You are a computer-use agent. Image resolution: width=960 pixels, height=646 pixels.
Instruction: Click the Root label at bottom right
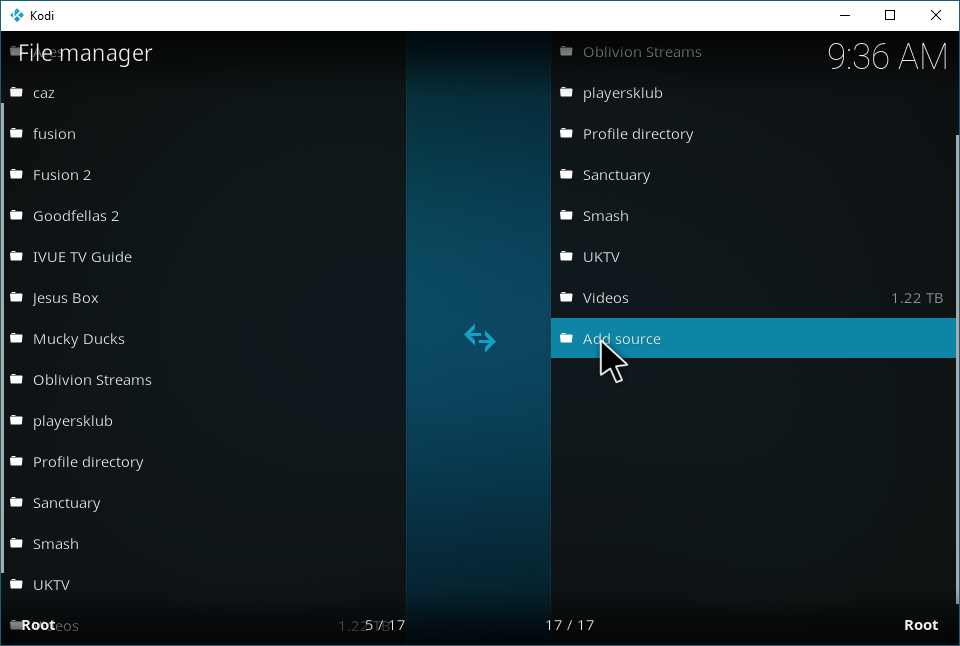(x=921, y=625)
